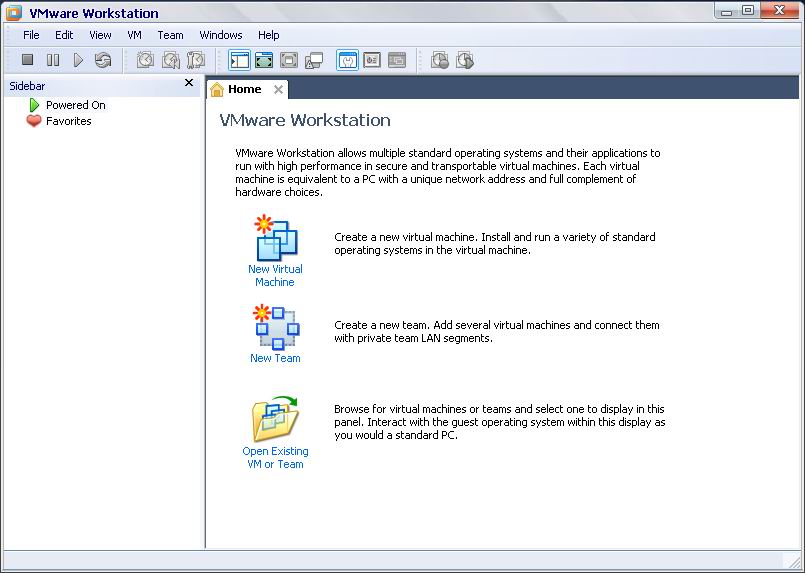Click the VMware Workstation title bar icon

(x=13, y=13)
